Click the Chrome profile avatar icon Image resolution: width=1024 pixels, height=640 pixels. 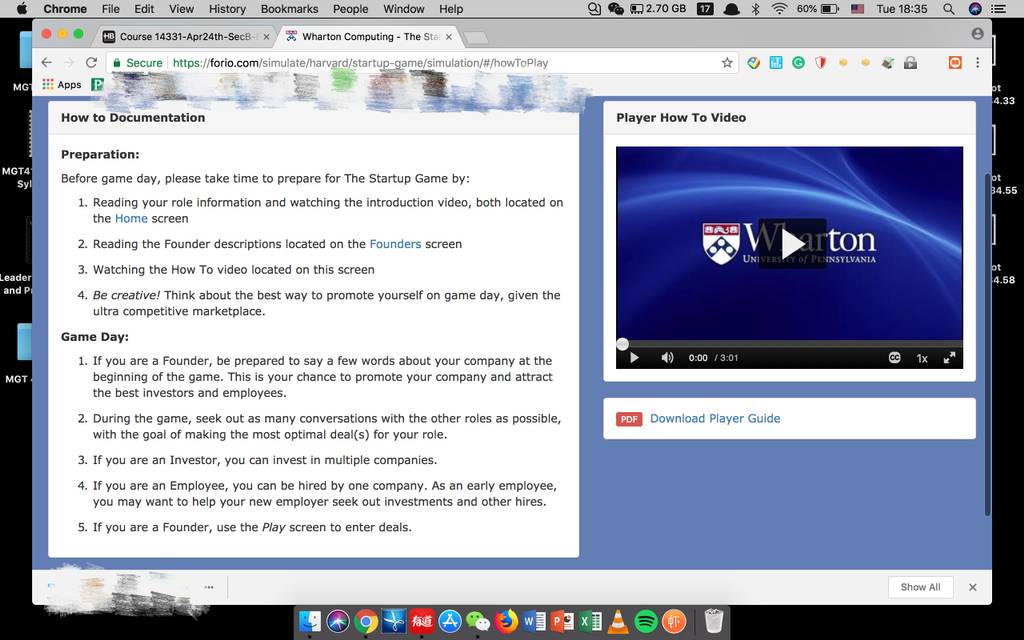coord(977,34)
